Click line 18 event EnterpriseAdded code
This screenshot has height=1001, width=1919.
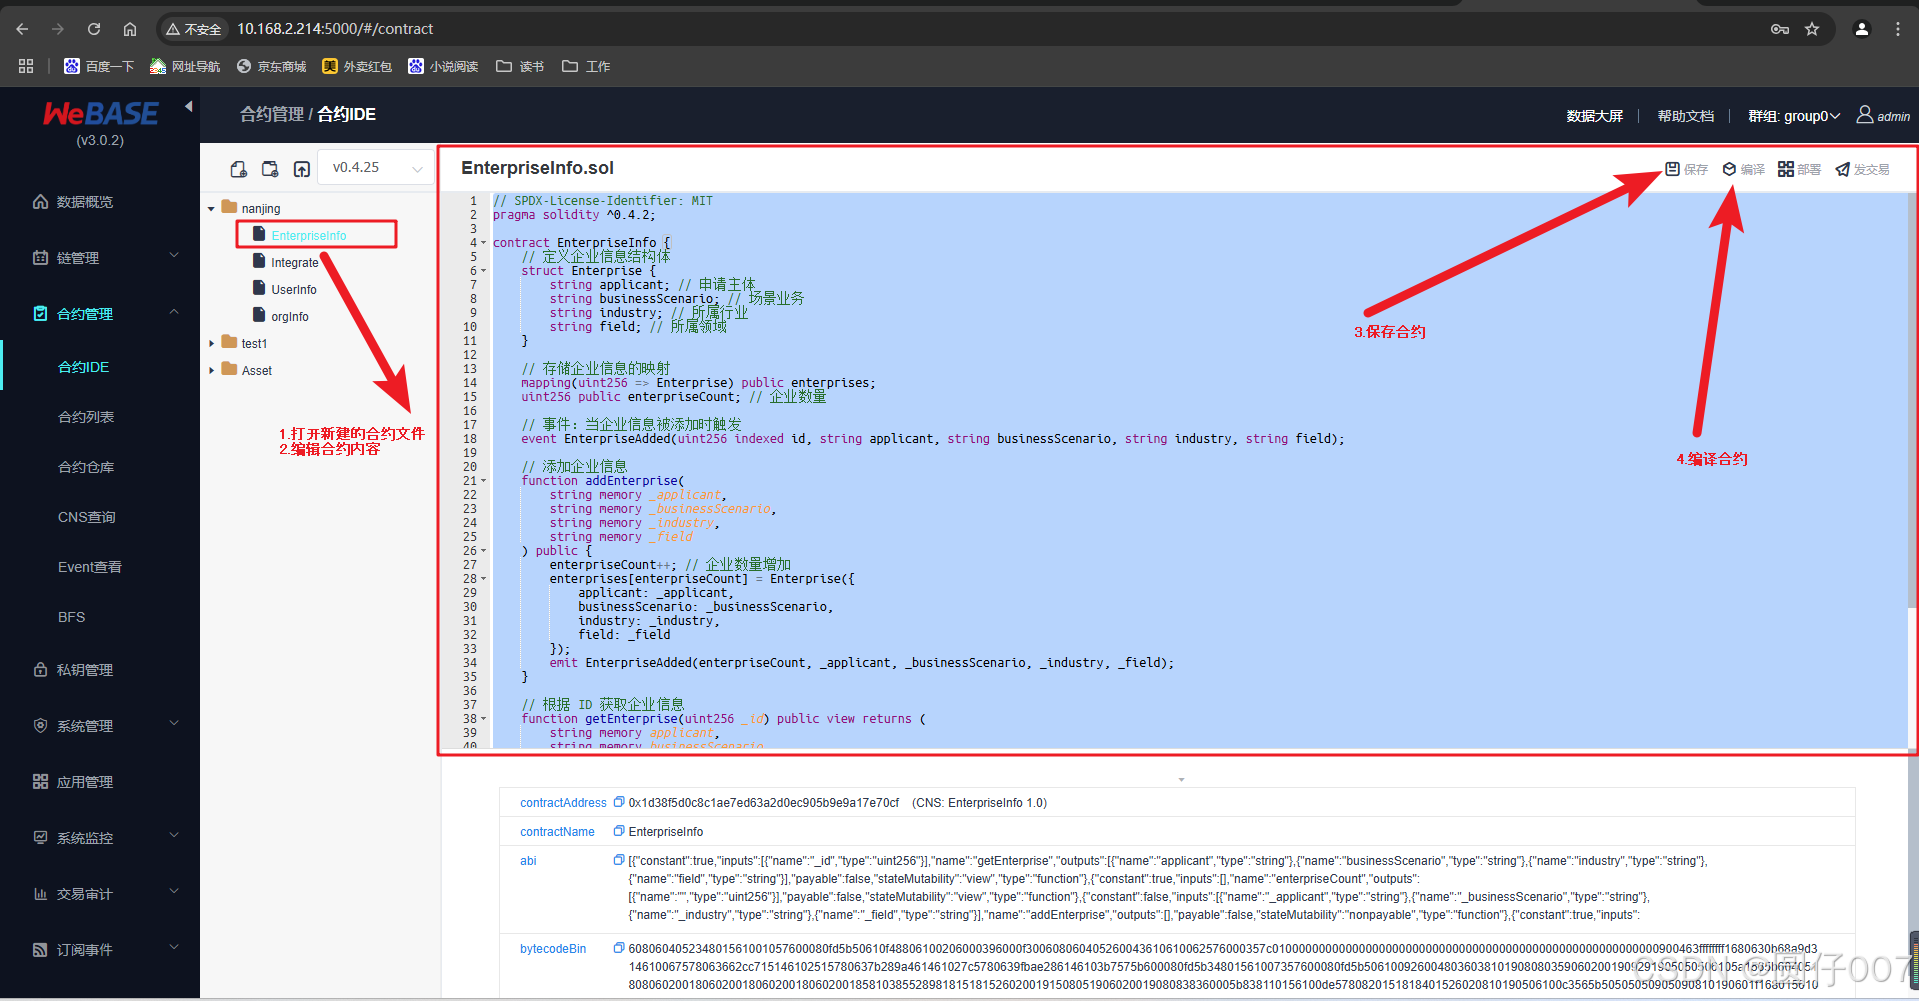coord(933,439)
